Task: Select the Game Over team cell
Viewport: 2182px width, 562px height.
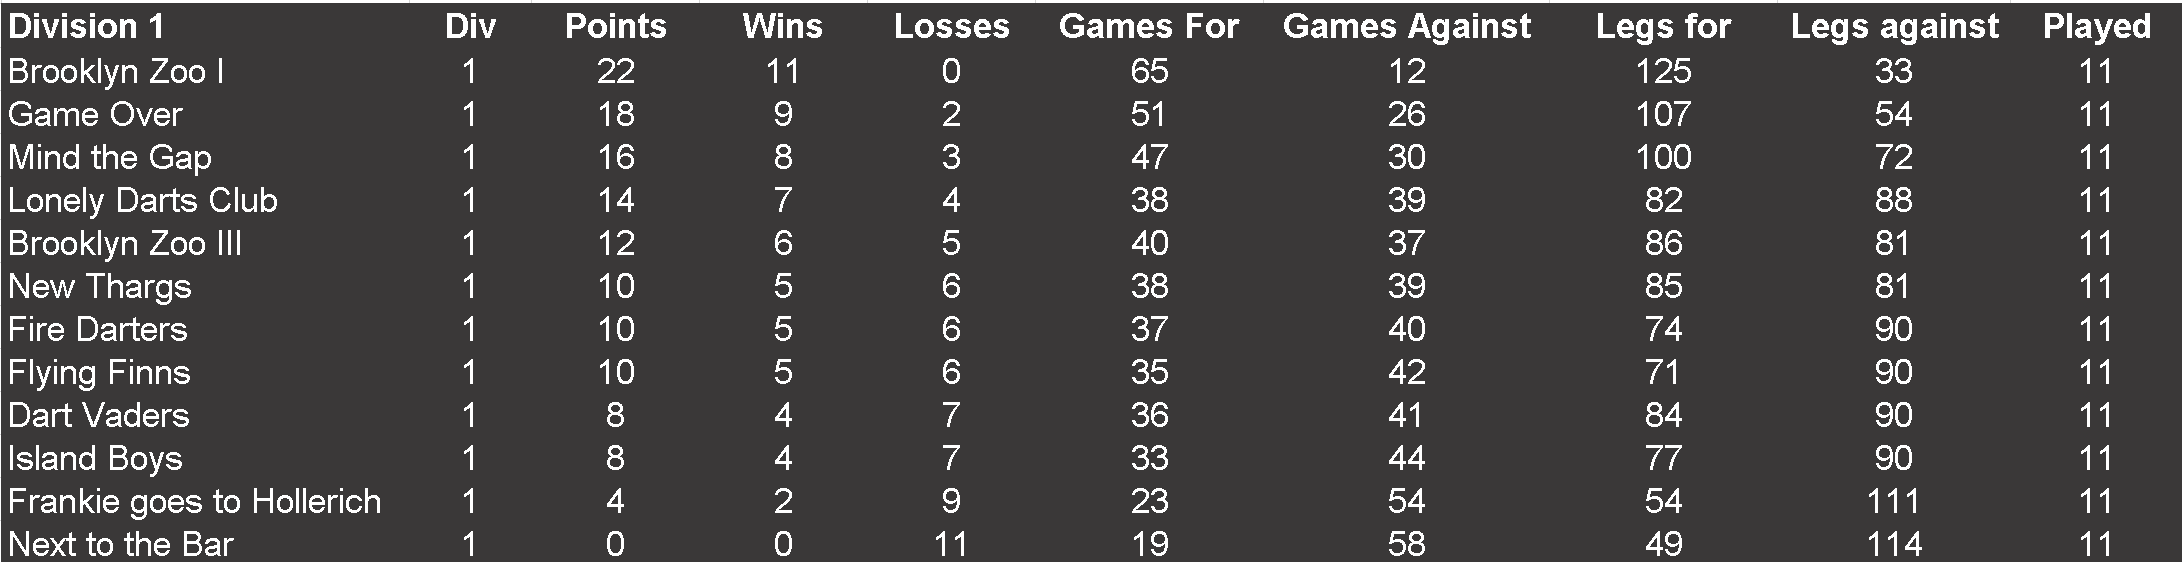Action: pyautogui.click(x=95, y=114)
